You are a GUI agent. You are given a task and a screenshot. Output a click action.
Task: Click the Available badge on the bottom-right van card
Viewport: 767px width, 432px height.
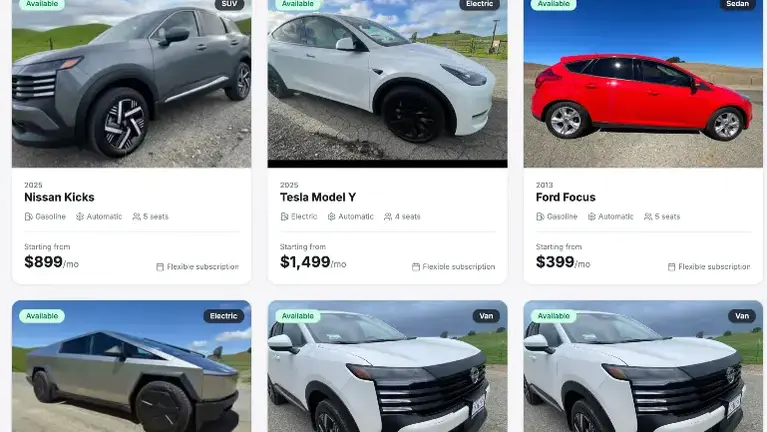554,316
